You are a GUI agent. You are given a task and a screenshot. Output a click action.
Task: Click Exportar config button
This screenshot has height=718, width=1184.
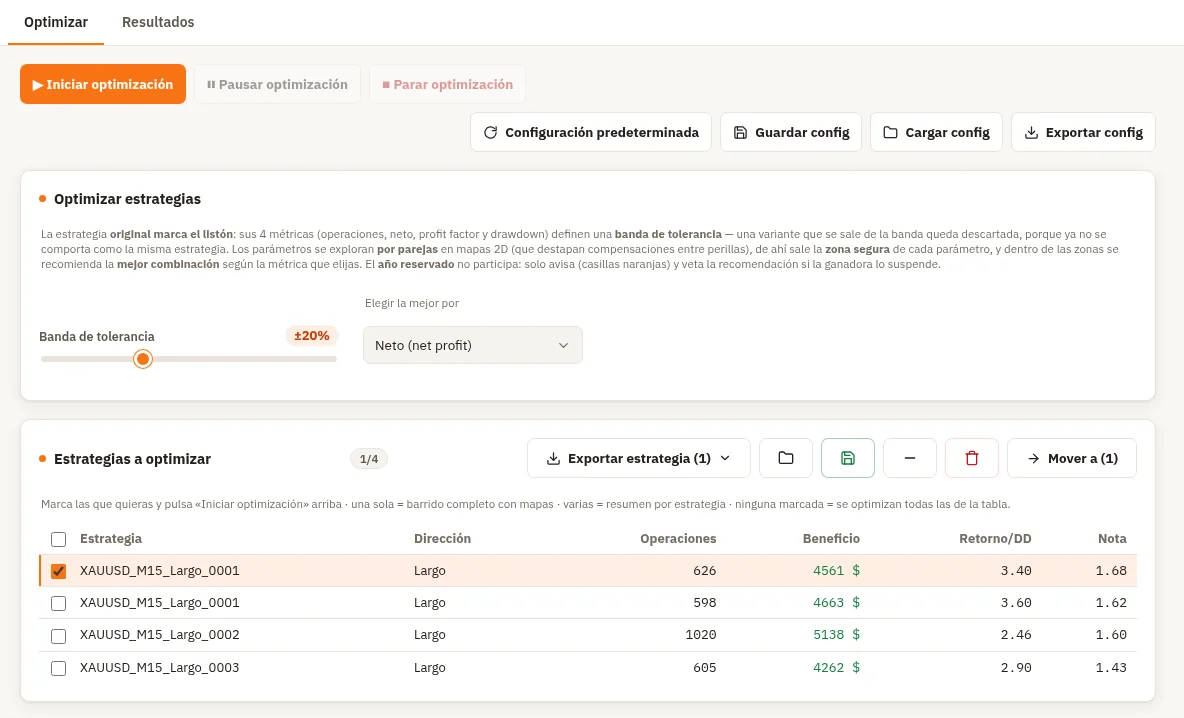point(1083,132)
